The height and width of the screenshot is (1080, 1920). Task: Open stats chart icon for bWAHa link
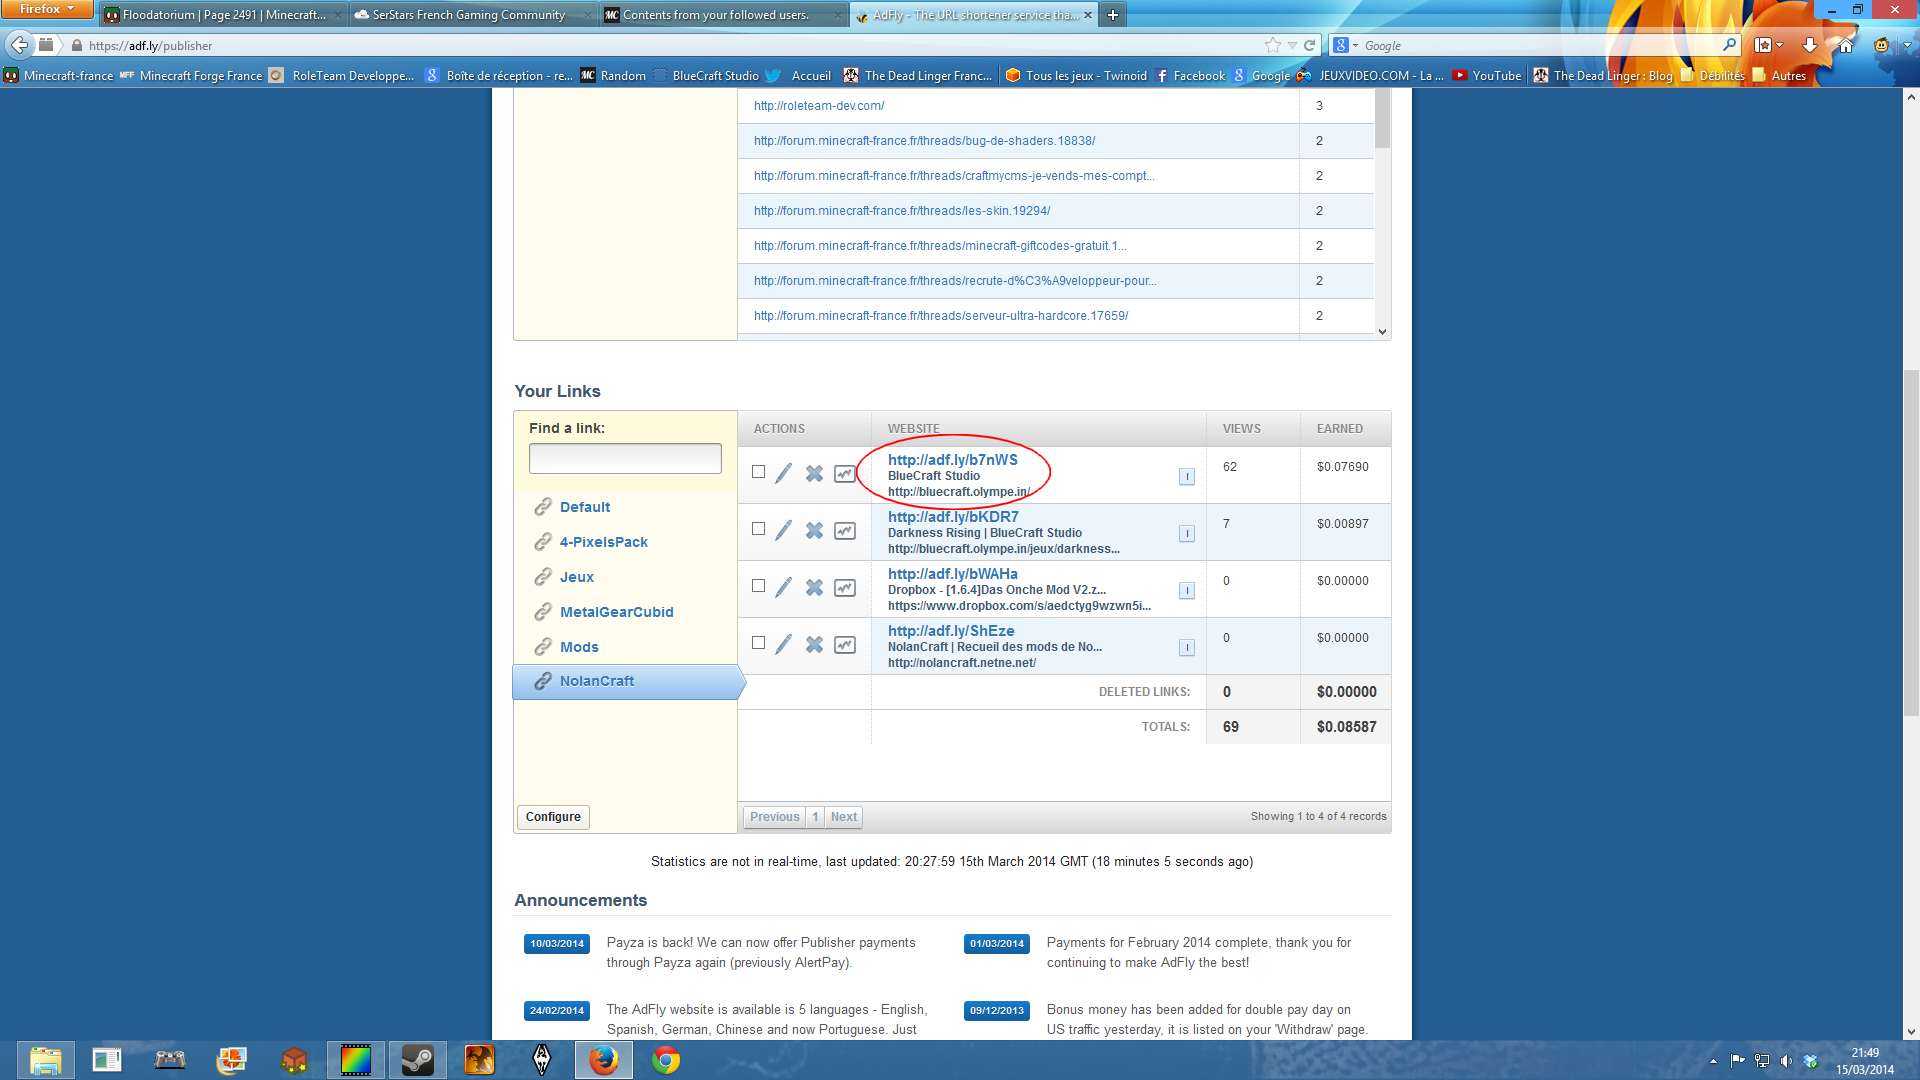point(845,587)
